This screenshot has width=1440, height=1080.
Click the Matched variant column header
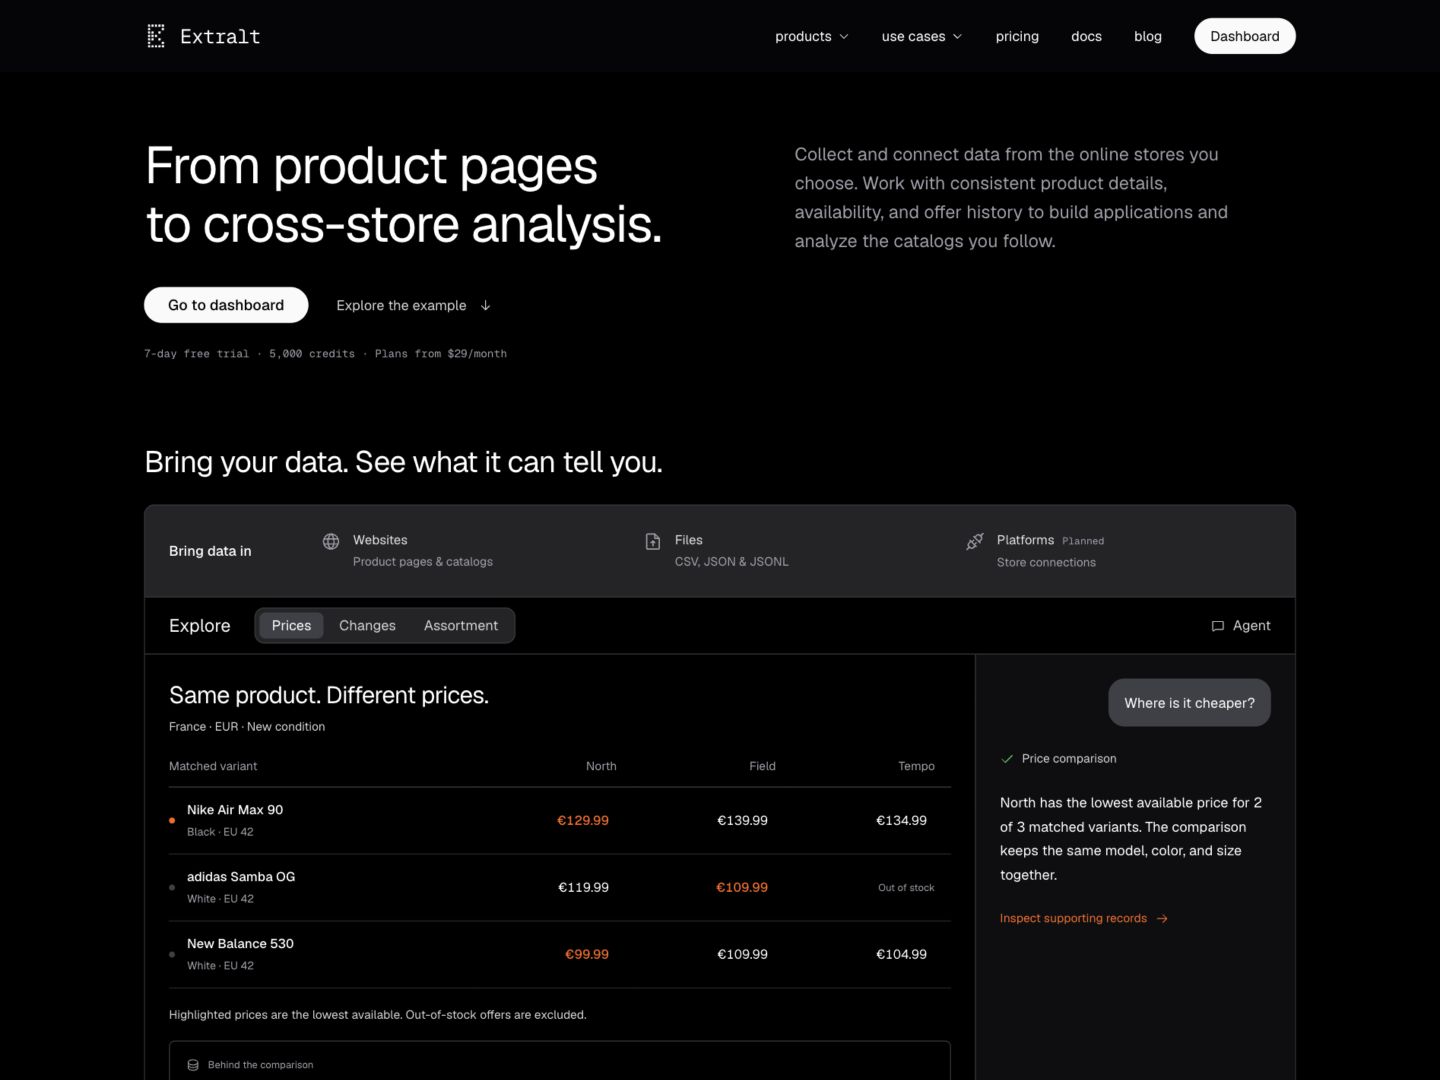[x=213, y=767]
